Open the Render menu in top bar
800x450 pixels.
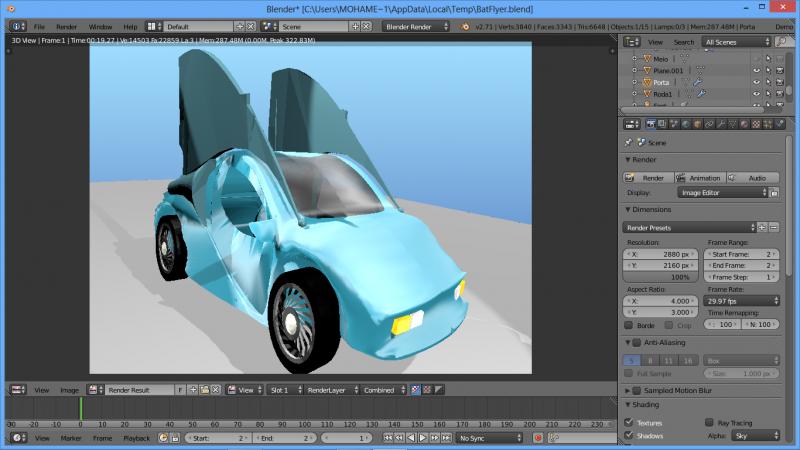point(67,26)
